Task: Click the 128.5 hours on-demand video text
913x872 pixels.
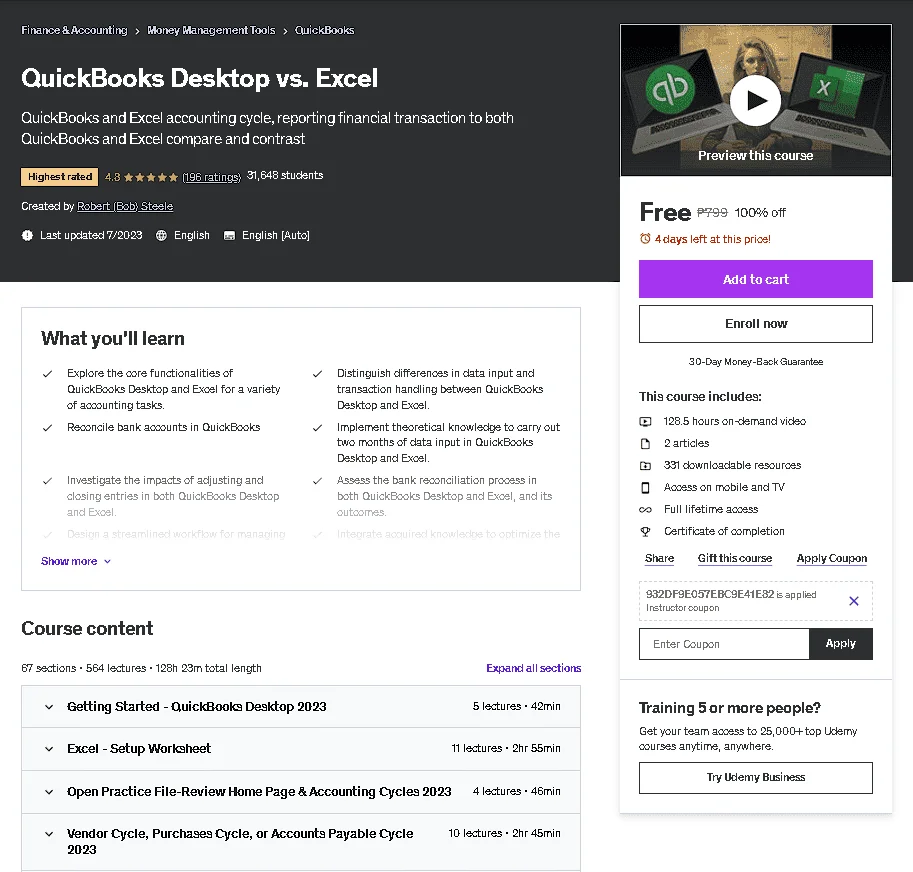Action: coord(734,421)
